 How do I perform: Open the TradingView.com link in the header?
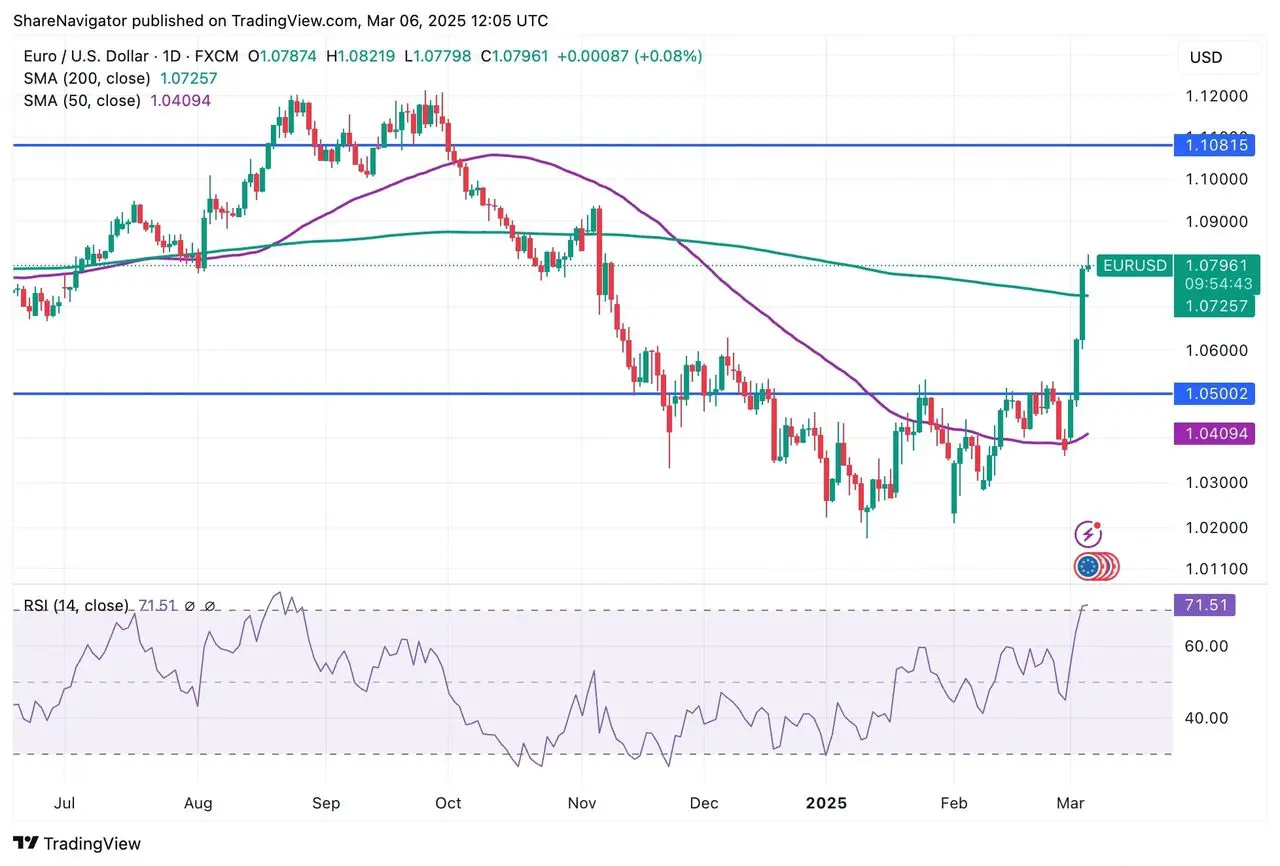(295, 20)
